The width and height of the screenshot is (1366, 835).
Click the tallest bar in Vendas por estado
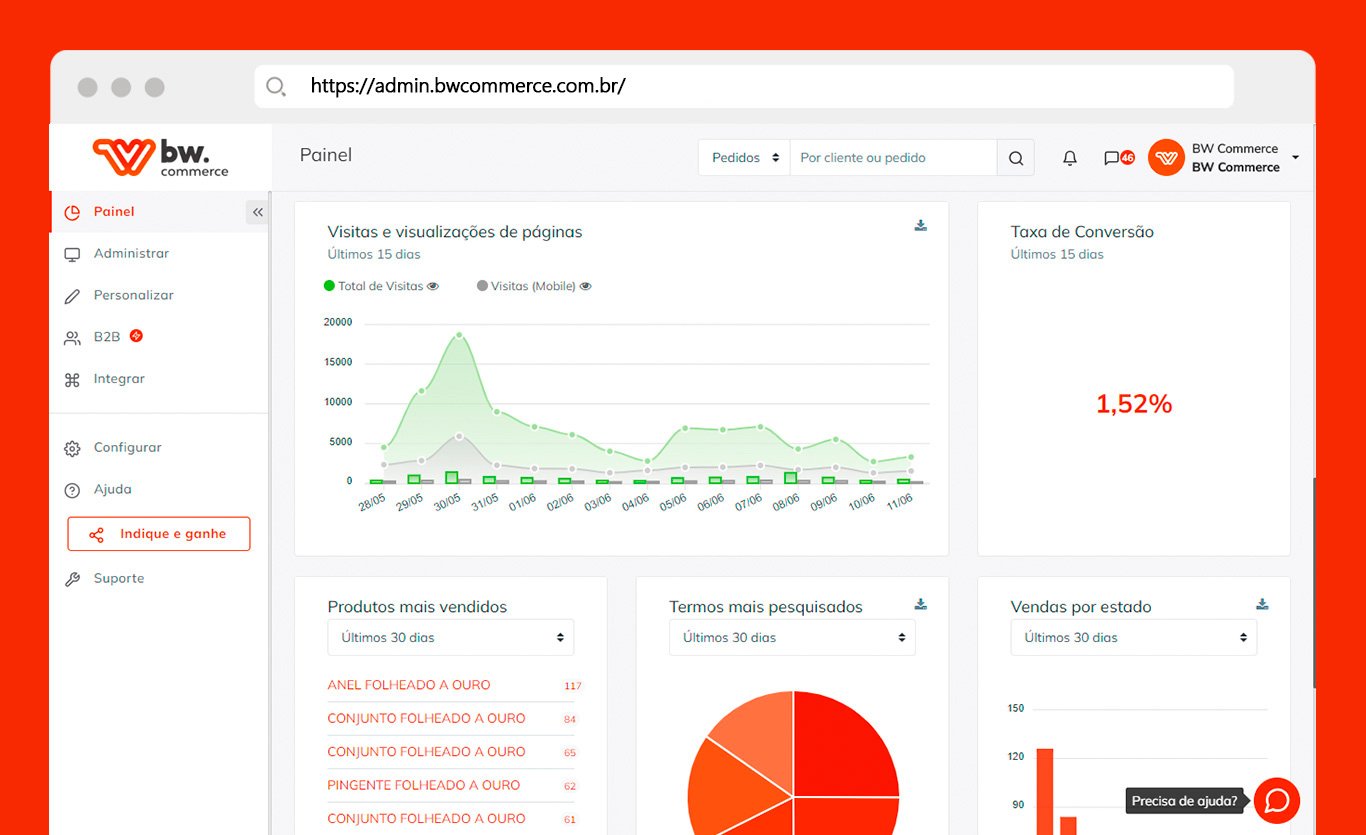pos(1045,791)
